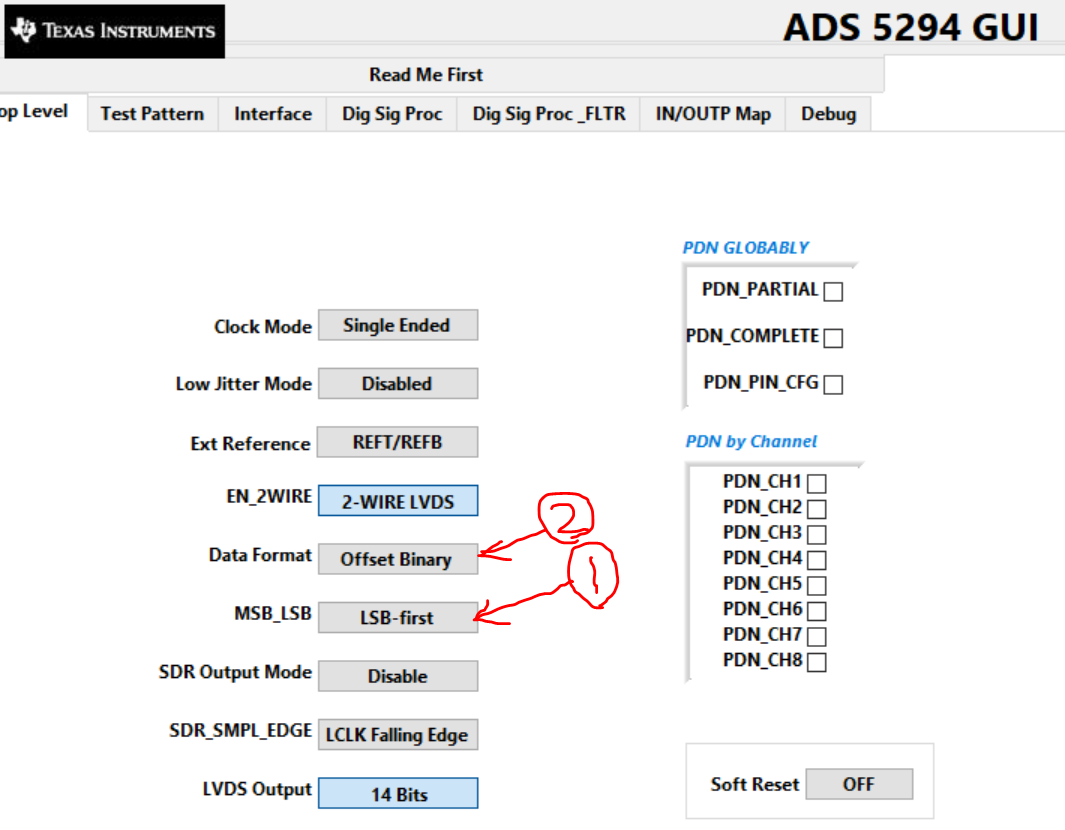Click the PDN GLOBABLY heading

coord(746,248)
